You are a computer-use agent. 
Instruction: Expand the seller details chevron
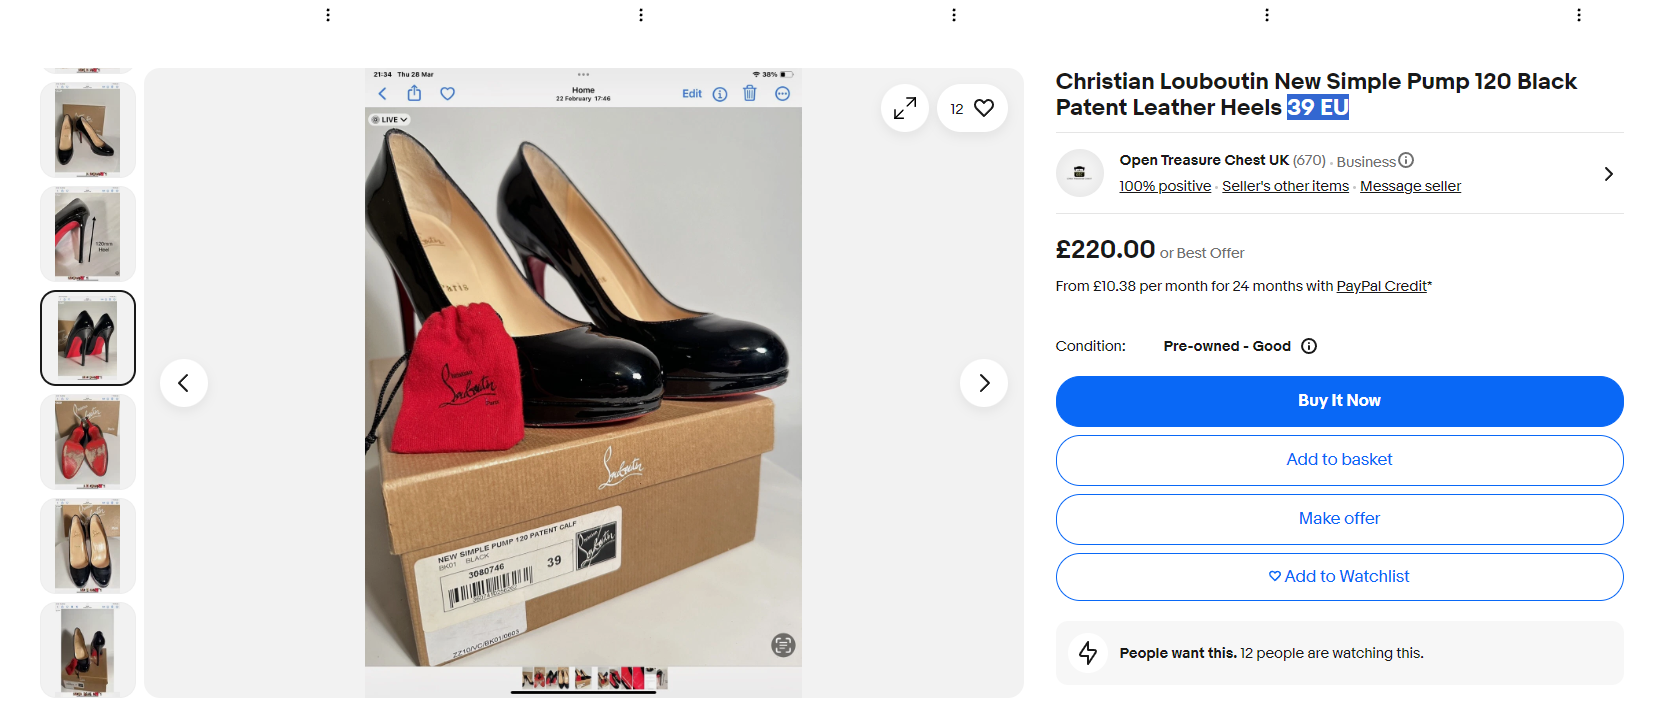point(1608,174)
